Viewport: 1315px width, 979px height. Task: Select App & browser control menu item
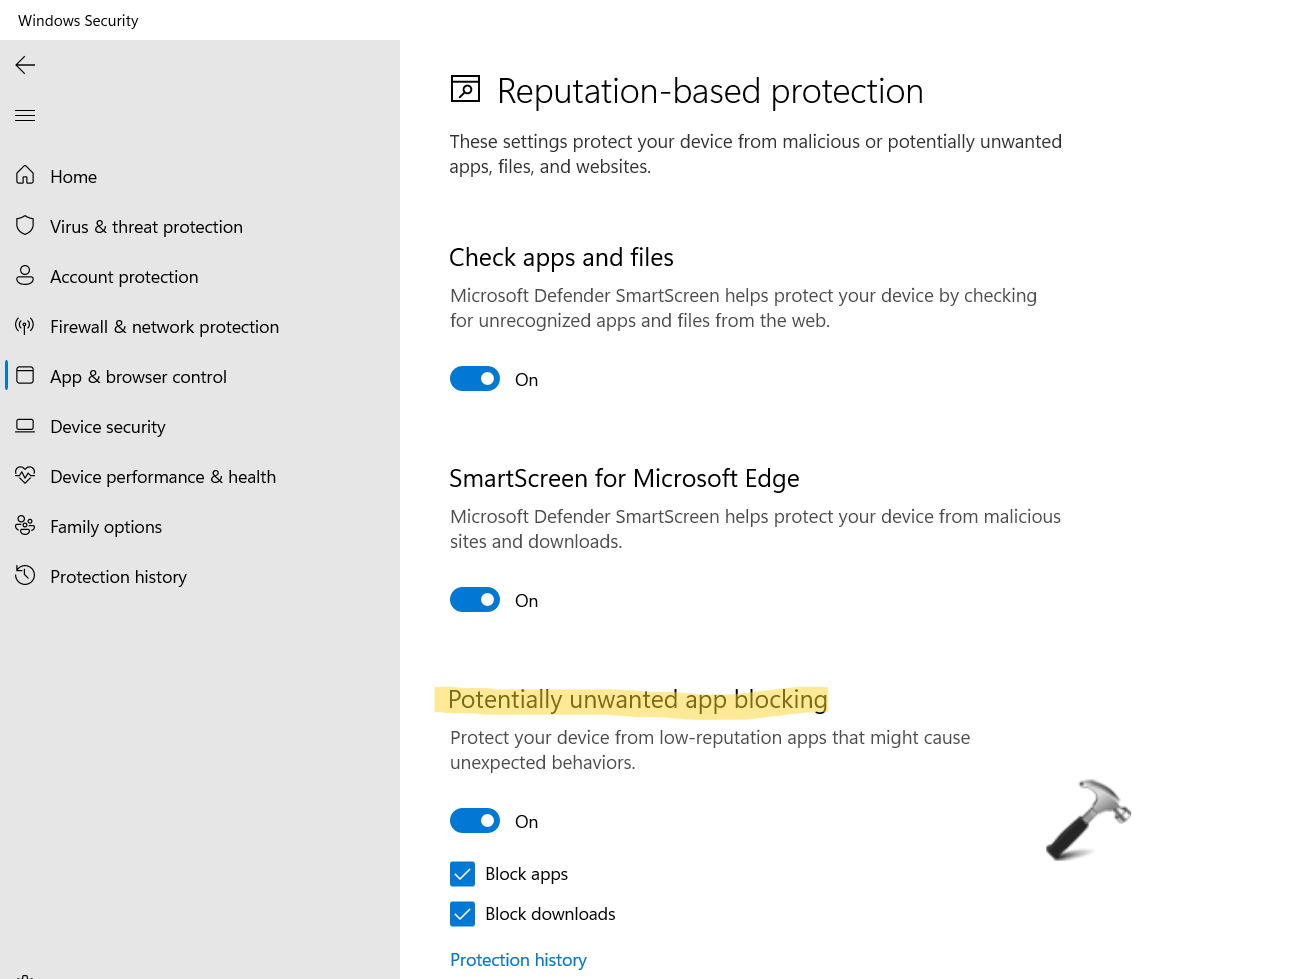pyautogui.click(x=138, y=377)
